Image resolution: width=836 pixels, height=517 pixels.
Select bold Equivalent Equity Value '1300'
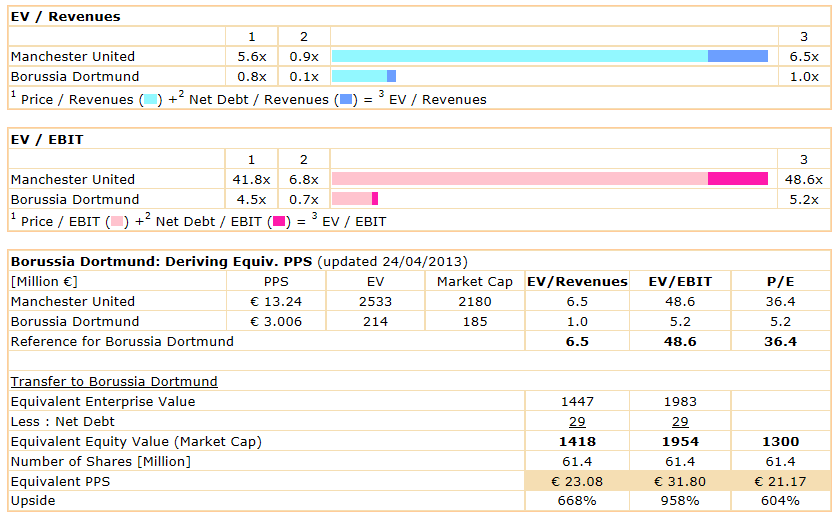781,442
